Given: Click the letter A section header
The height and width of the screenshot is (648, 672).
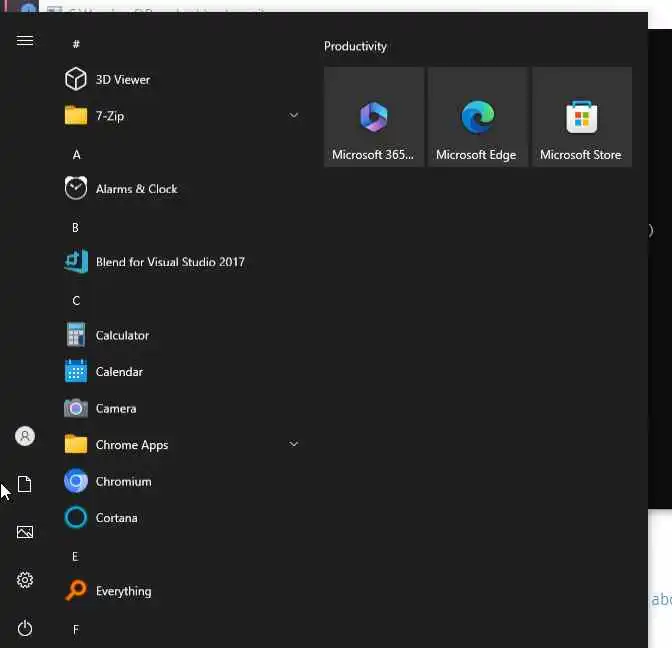Looking at the screenshot, I should [x=76, y=154].
